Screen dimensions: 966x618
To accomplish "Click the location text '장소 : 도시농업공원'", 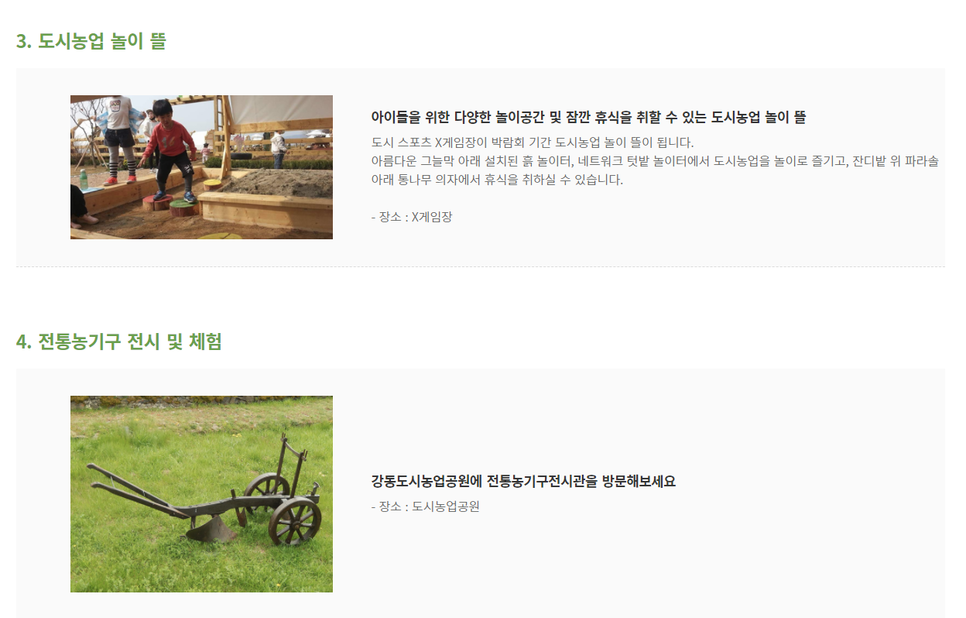I will click(429, 506).
